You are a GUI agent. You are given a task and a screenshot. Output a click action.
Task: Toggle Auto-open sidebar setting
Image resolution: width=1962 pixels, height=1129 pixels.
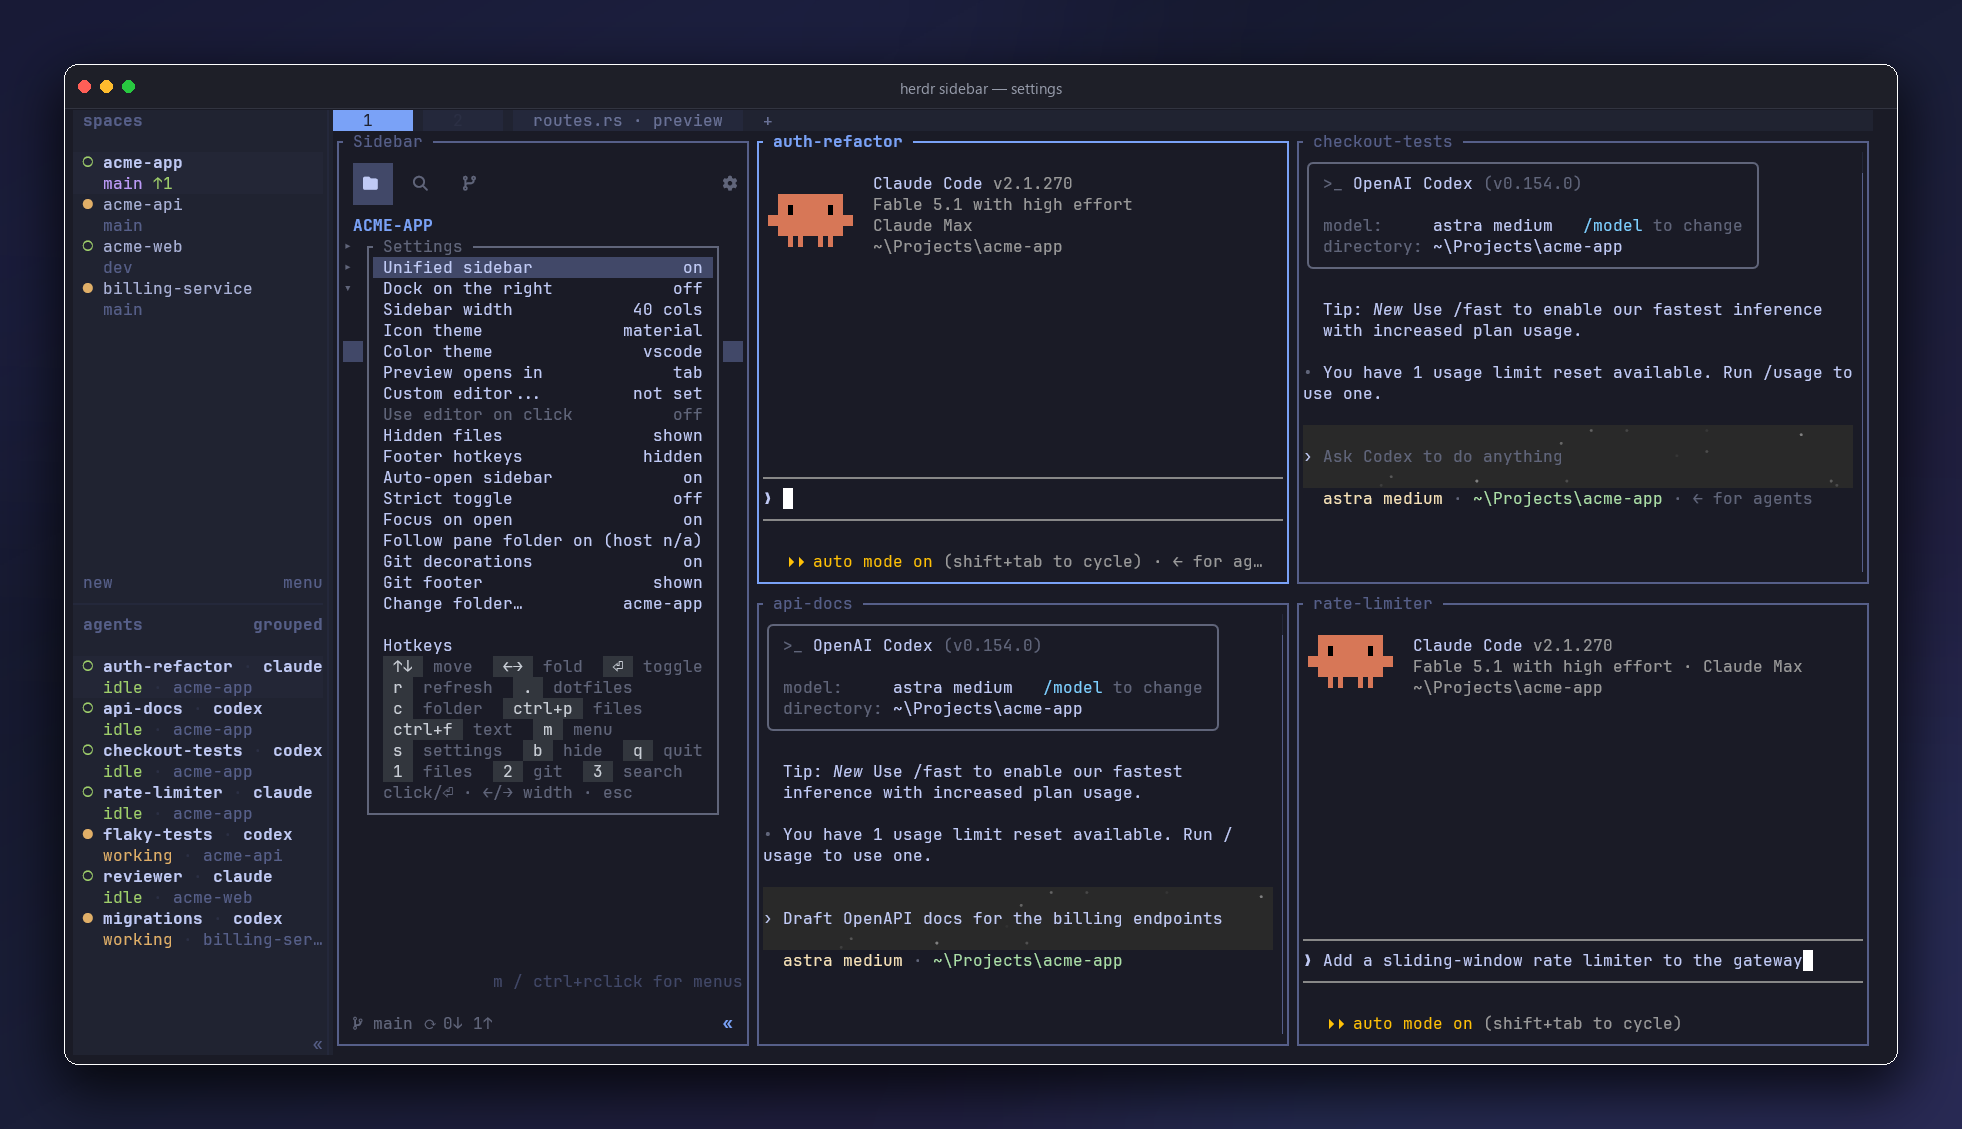click(x=542, y=477)
